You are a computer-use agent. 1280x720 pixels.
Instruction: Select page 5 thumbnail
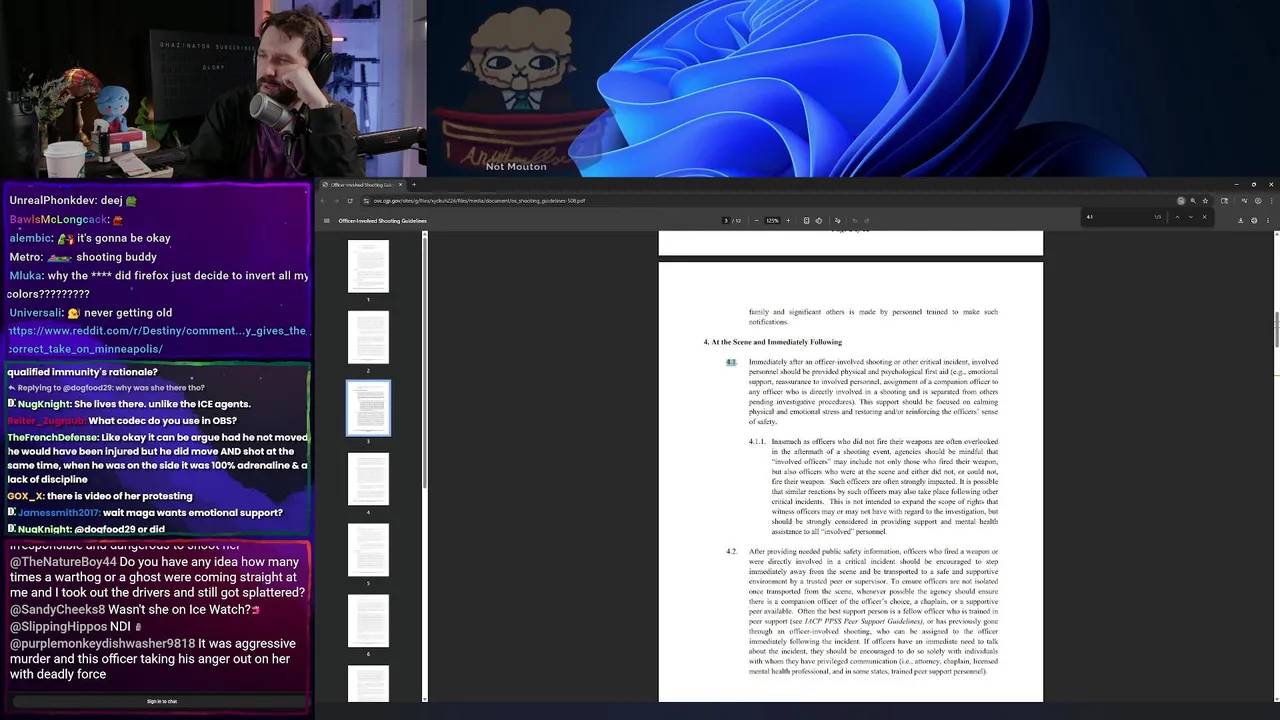368,550
